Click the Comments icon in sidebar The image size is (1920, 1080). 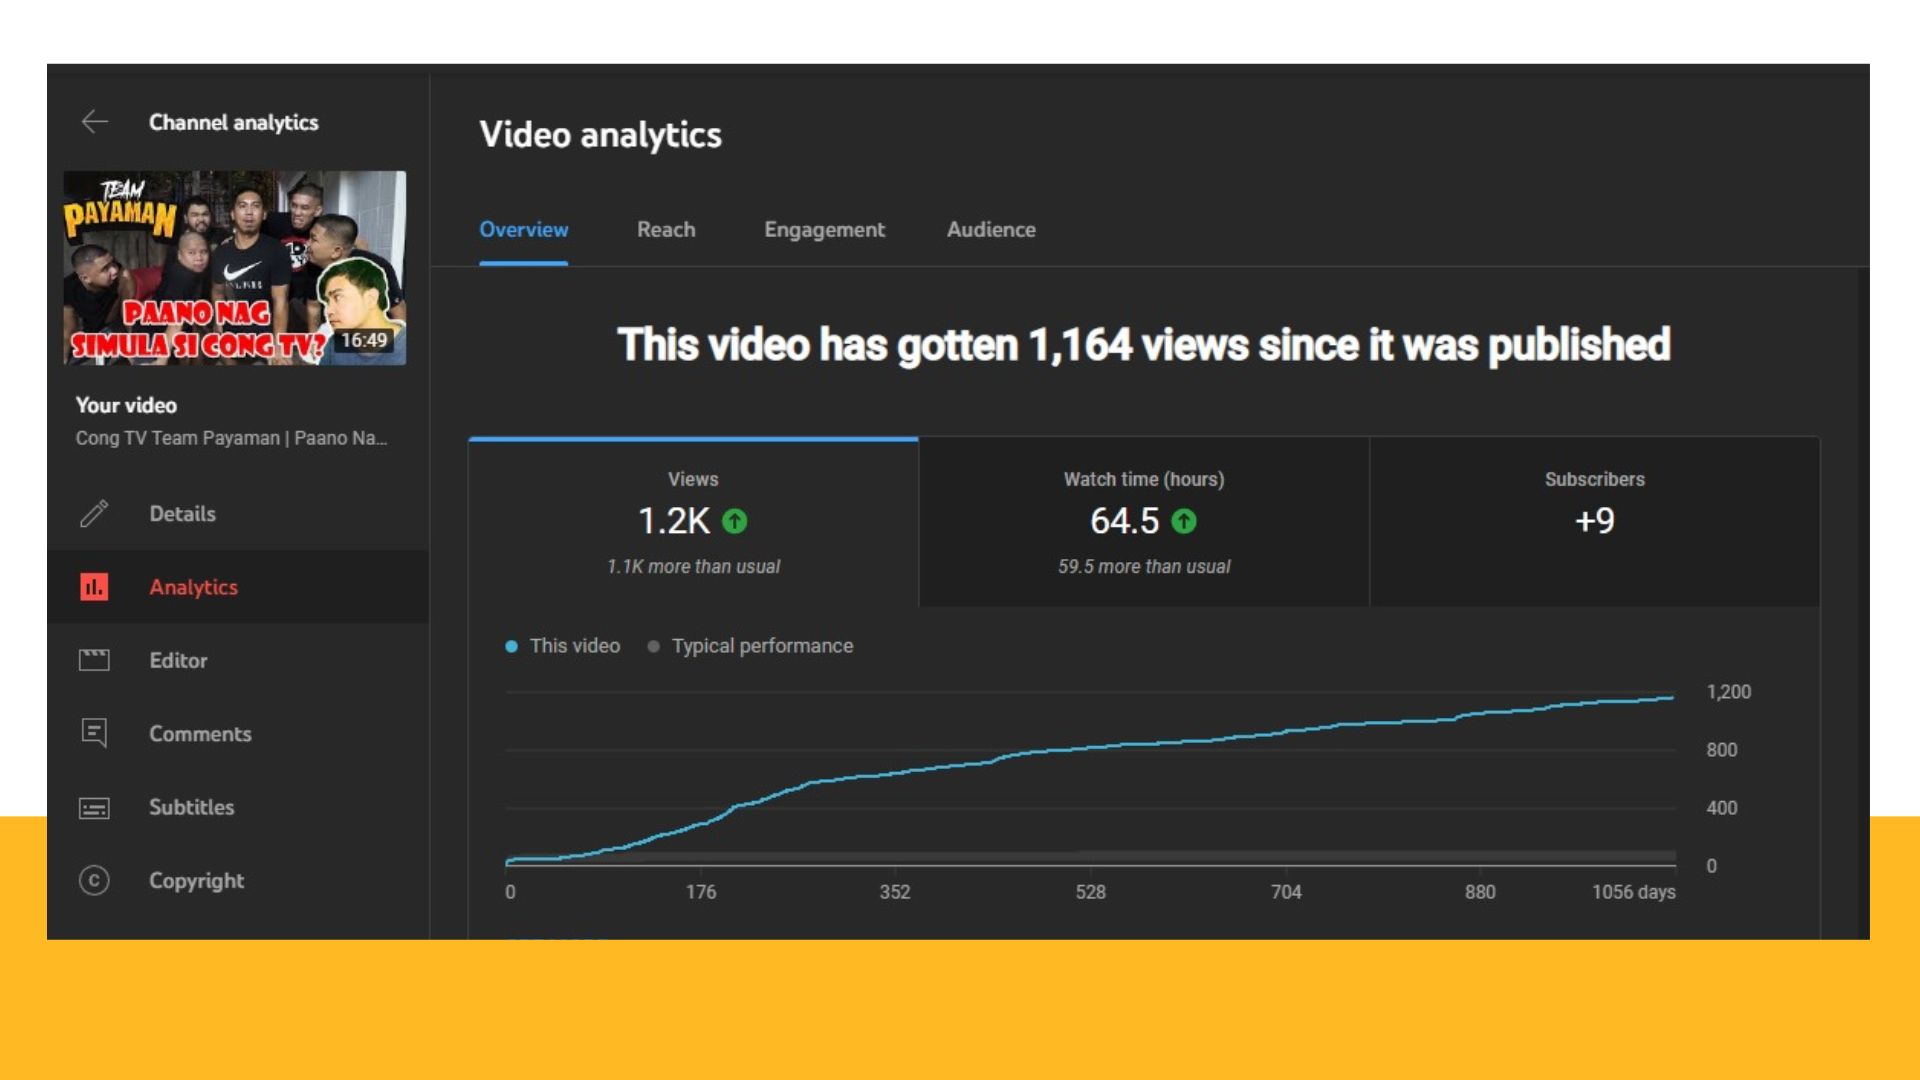tap(94, 733)
